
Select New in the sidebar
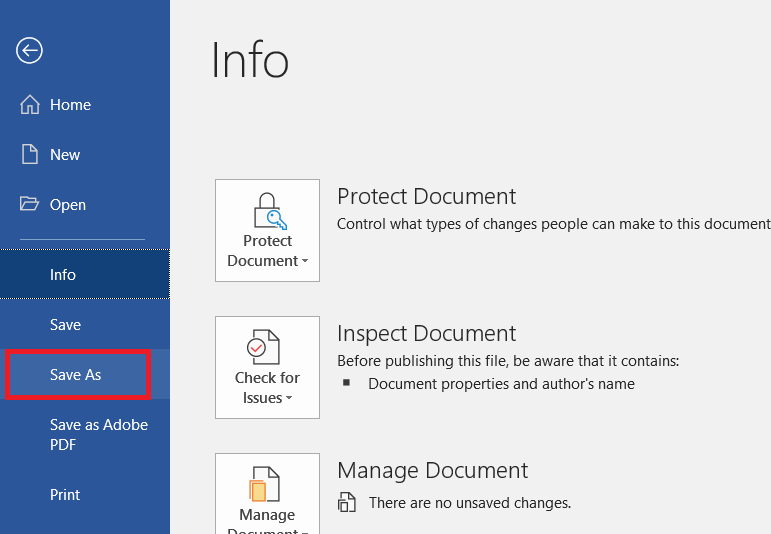(85, 154)
